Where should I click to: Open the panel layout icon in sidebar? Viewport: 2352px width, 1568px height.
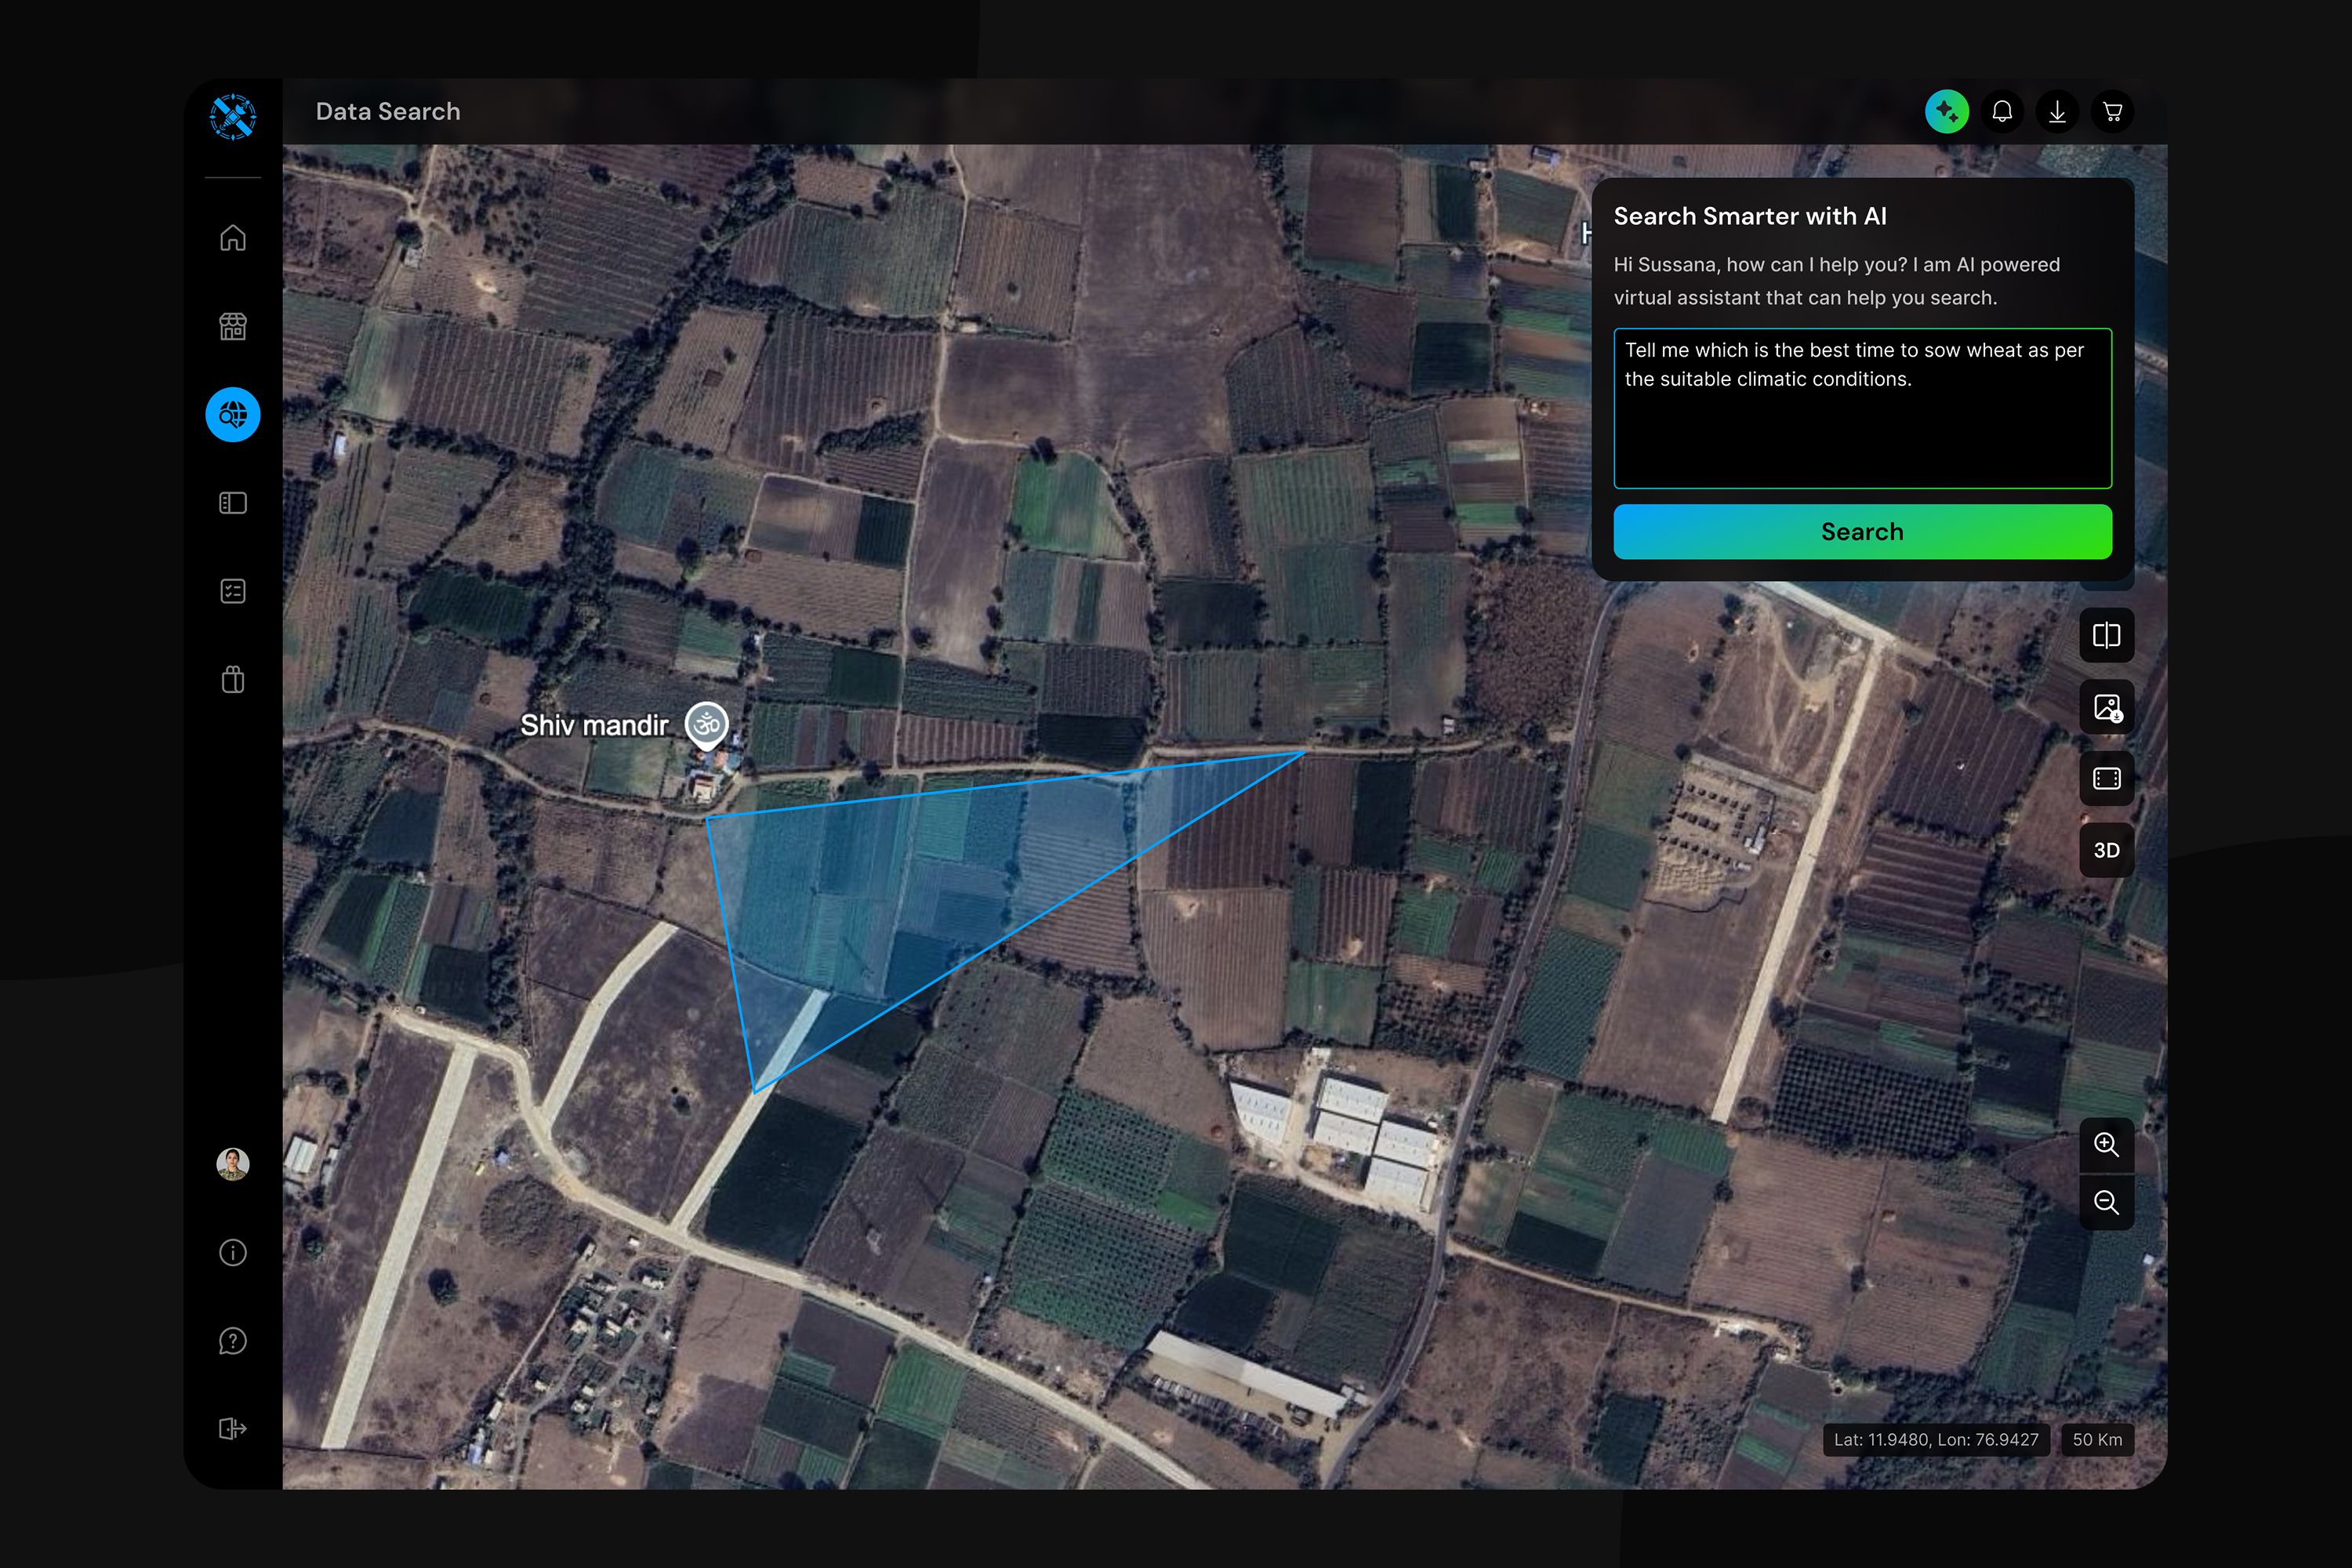pyautogui.click(x=233, y=503)
